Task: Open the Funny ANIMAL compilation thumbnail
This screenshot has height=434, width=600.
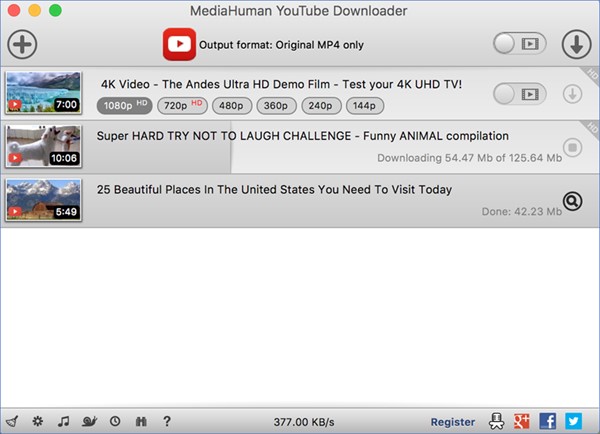Action: [44, 146]
